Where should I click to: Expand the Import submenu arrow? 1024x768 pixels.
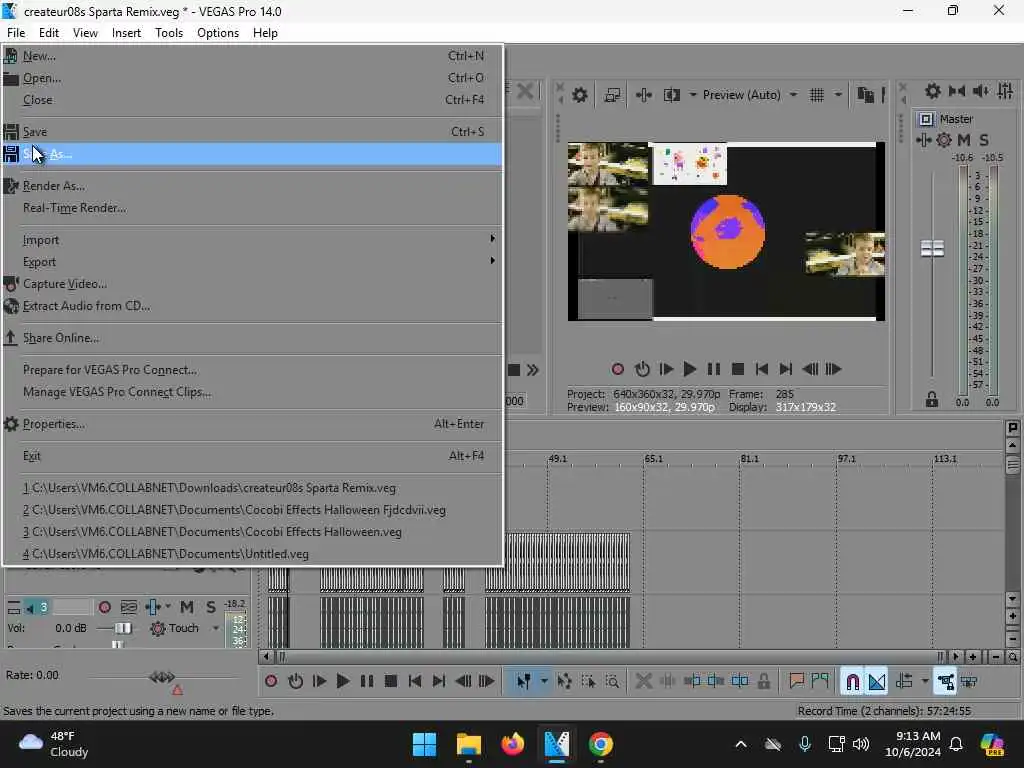(x=492, y=239)
